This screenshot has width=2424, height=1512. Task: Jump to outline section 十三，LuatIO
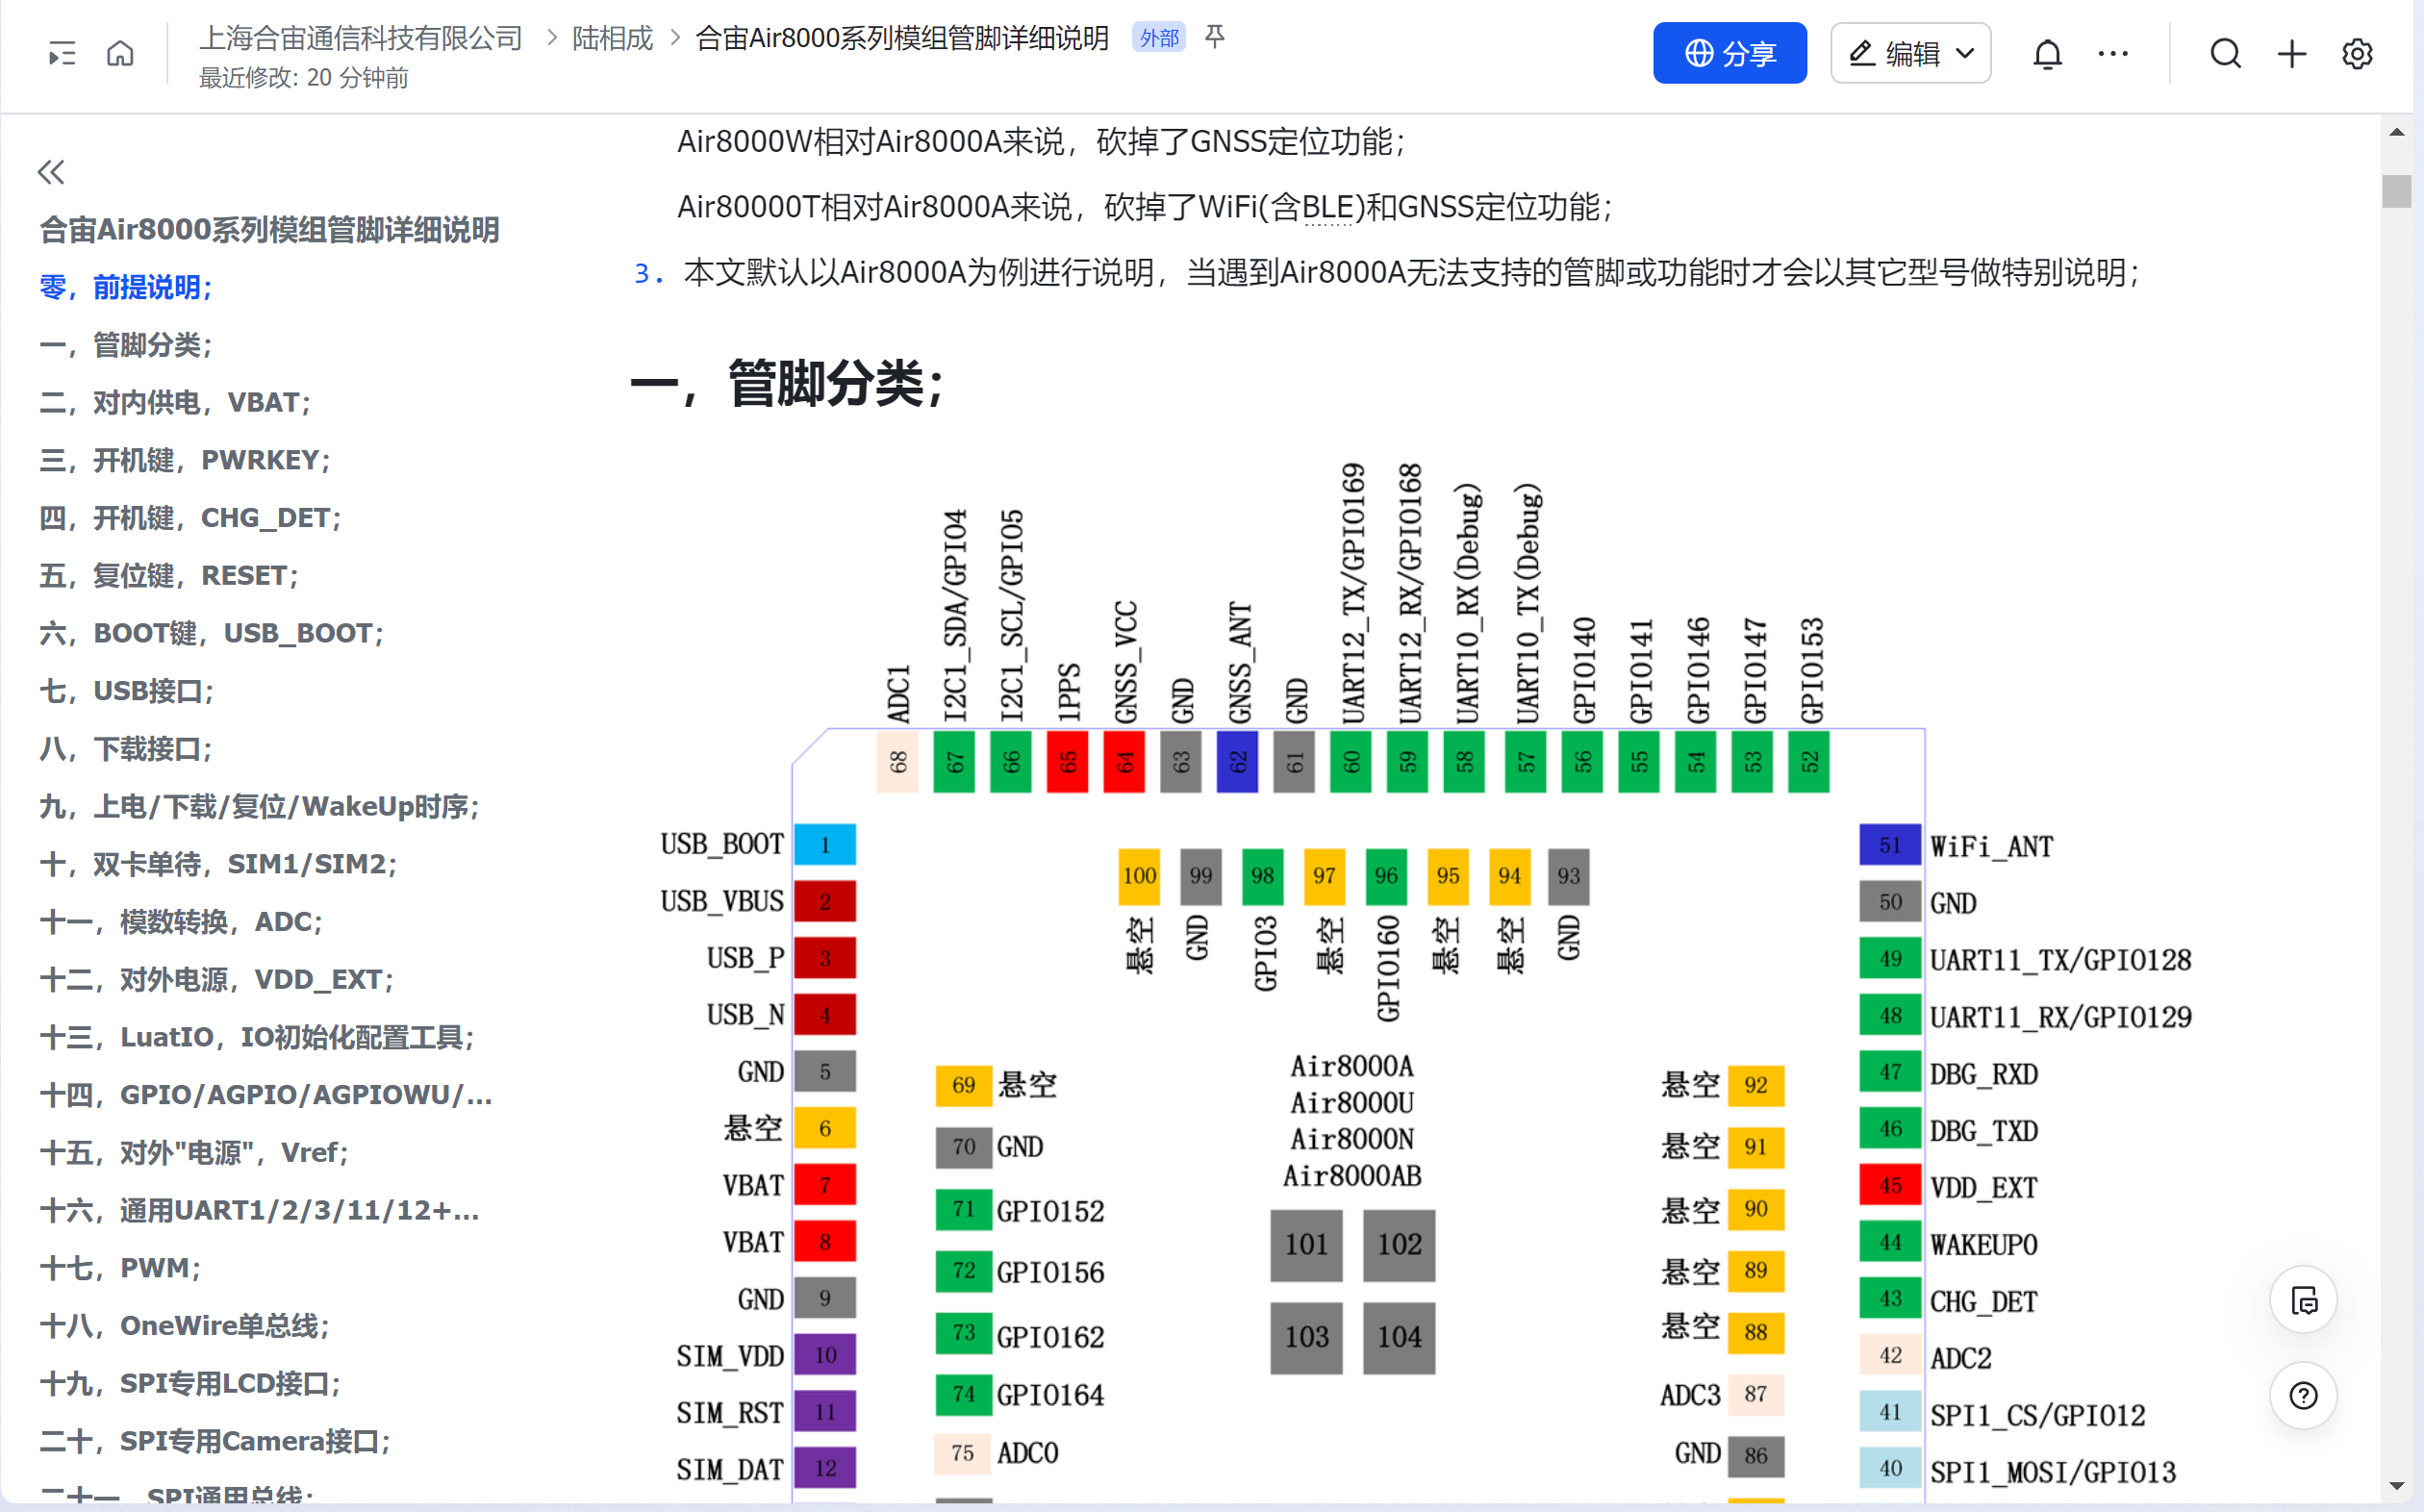pyautogui.click(x=257, y=1037)
